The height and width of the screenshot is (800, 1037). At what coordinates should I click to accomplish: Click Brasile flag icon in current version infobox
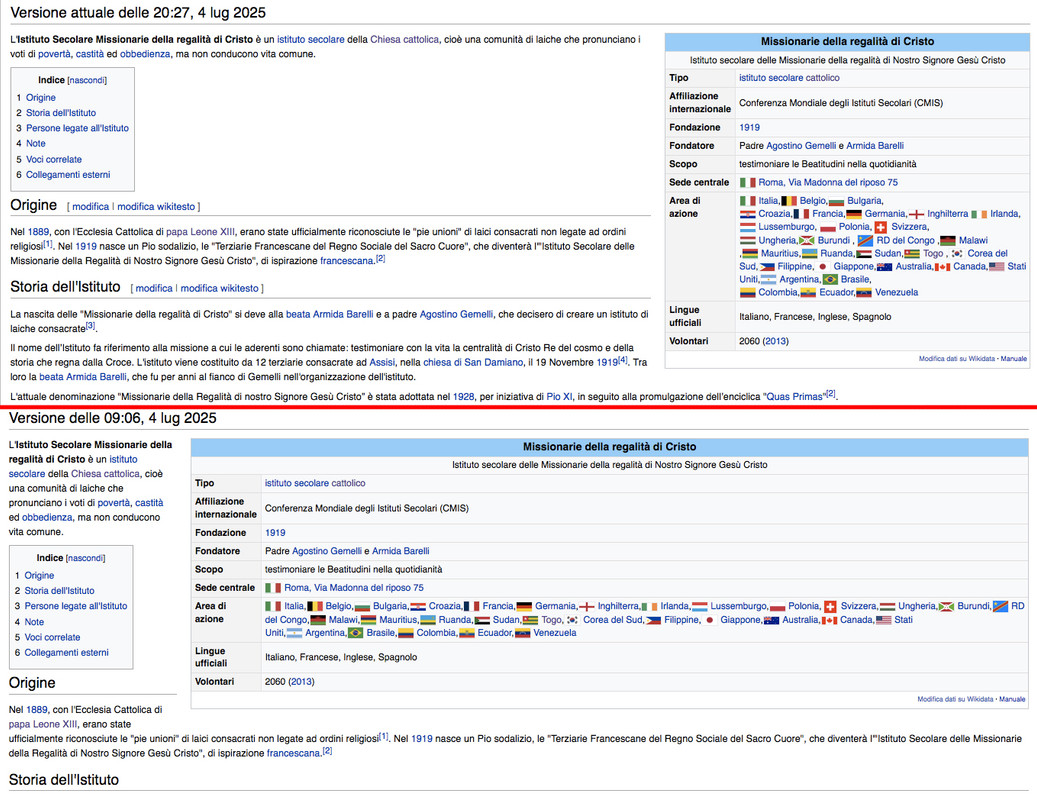coord(830,280)
